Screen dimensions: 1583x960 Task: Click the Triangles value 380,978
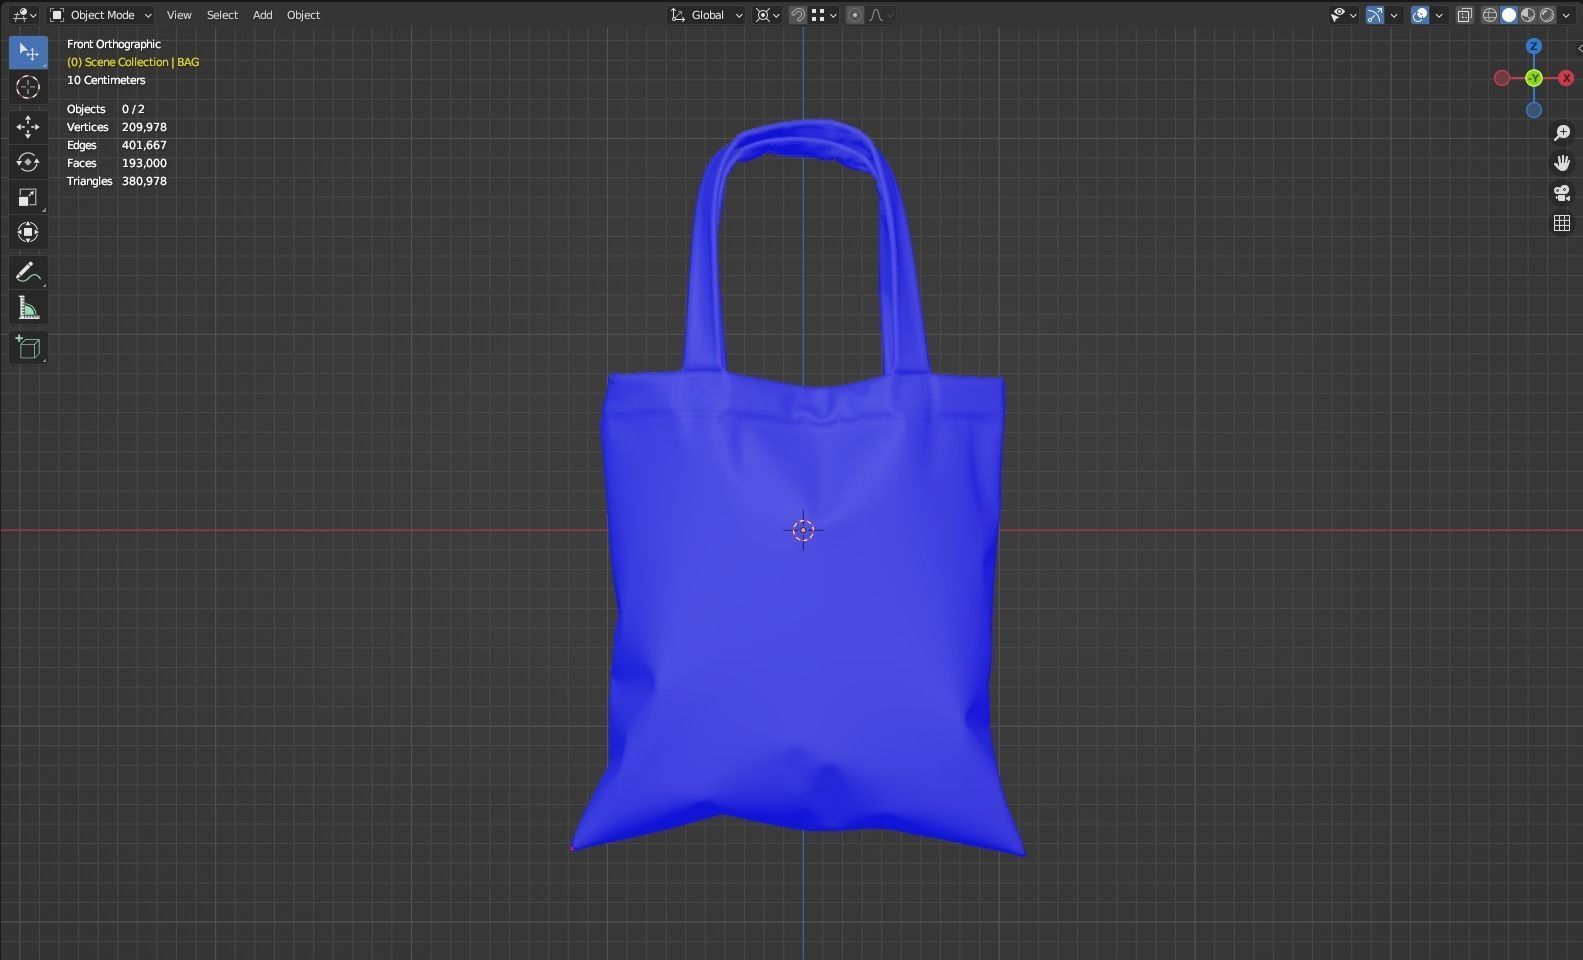point(144,181)
